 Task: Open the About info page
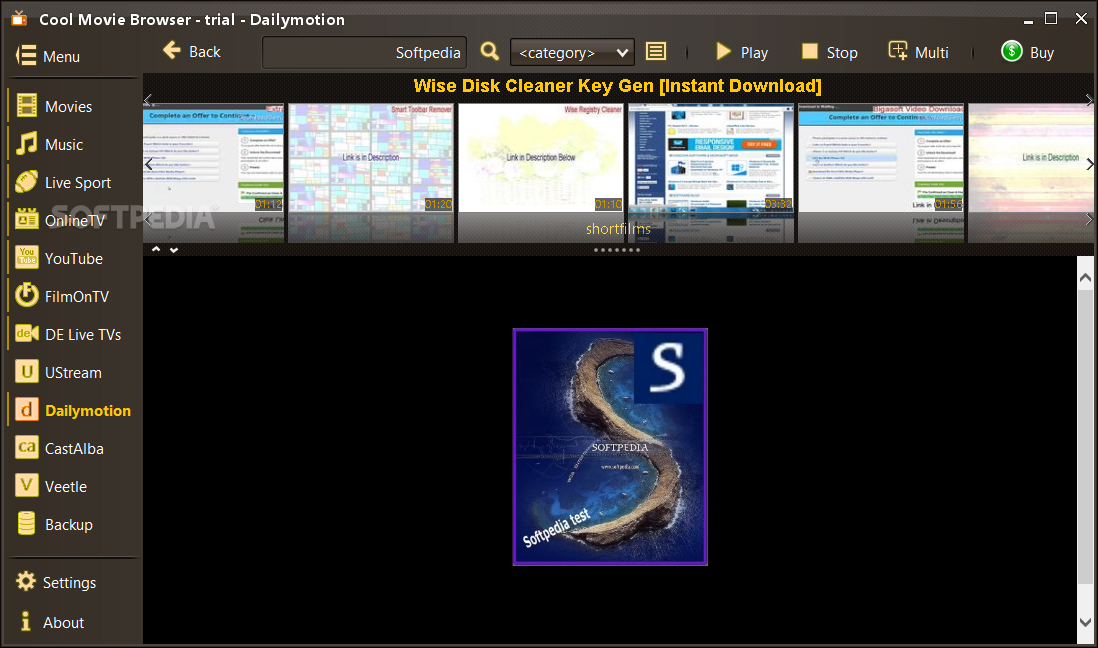(x=50, y=622)
